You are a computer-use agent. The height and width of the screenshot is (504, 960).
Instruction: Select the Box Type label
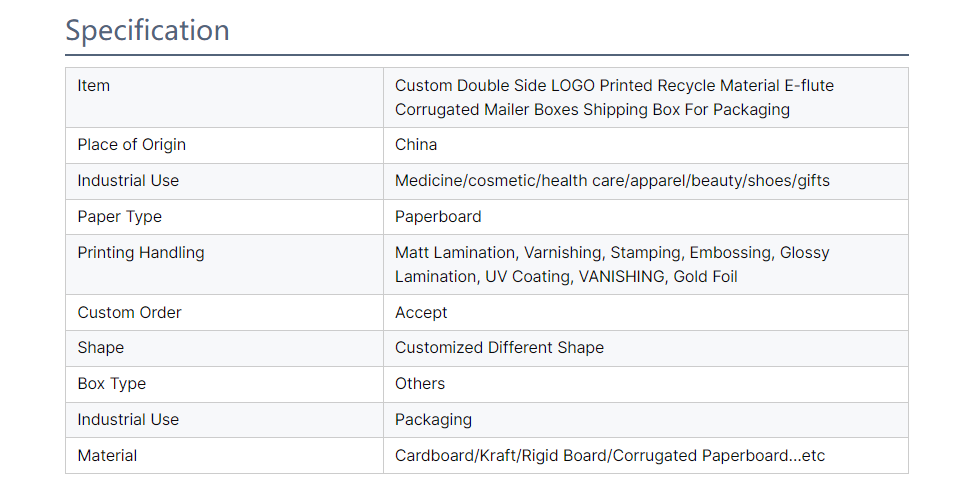click(x=111, y=384)
